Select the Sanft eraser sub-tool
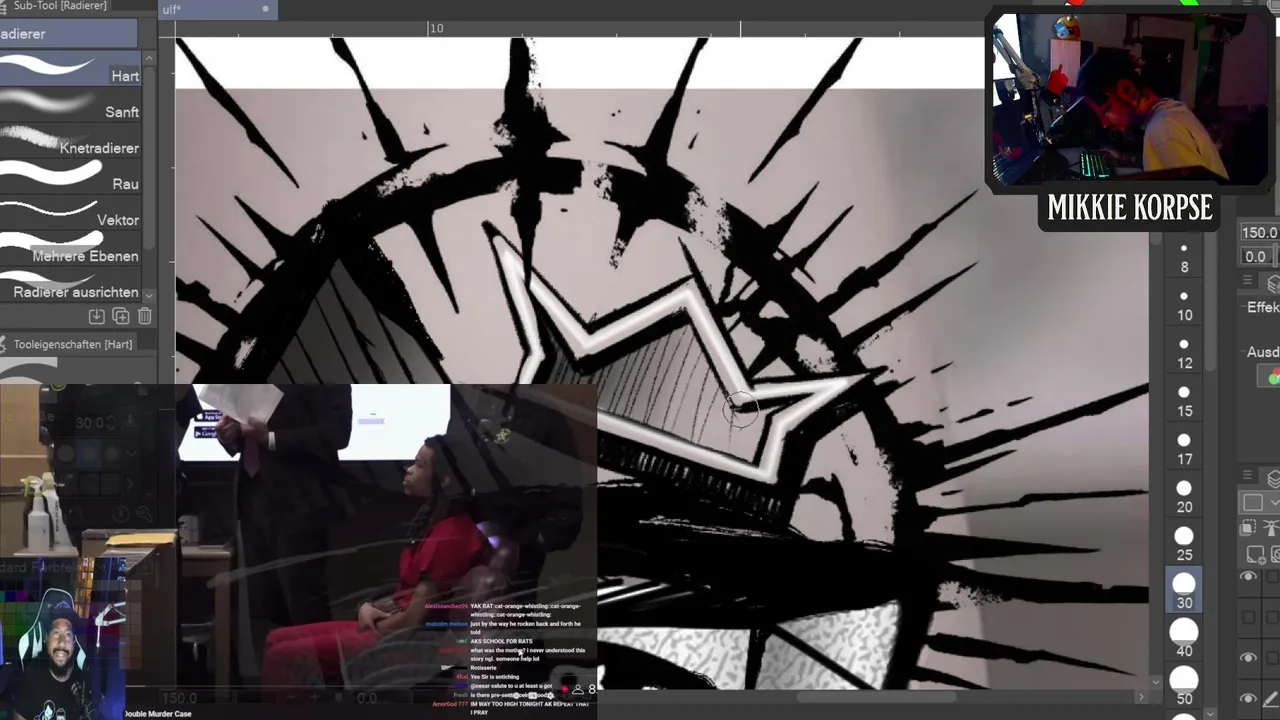The image size is (1280, 720). tap(70, 105)
